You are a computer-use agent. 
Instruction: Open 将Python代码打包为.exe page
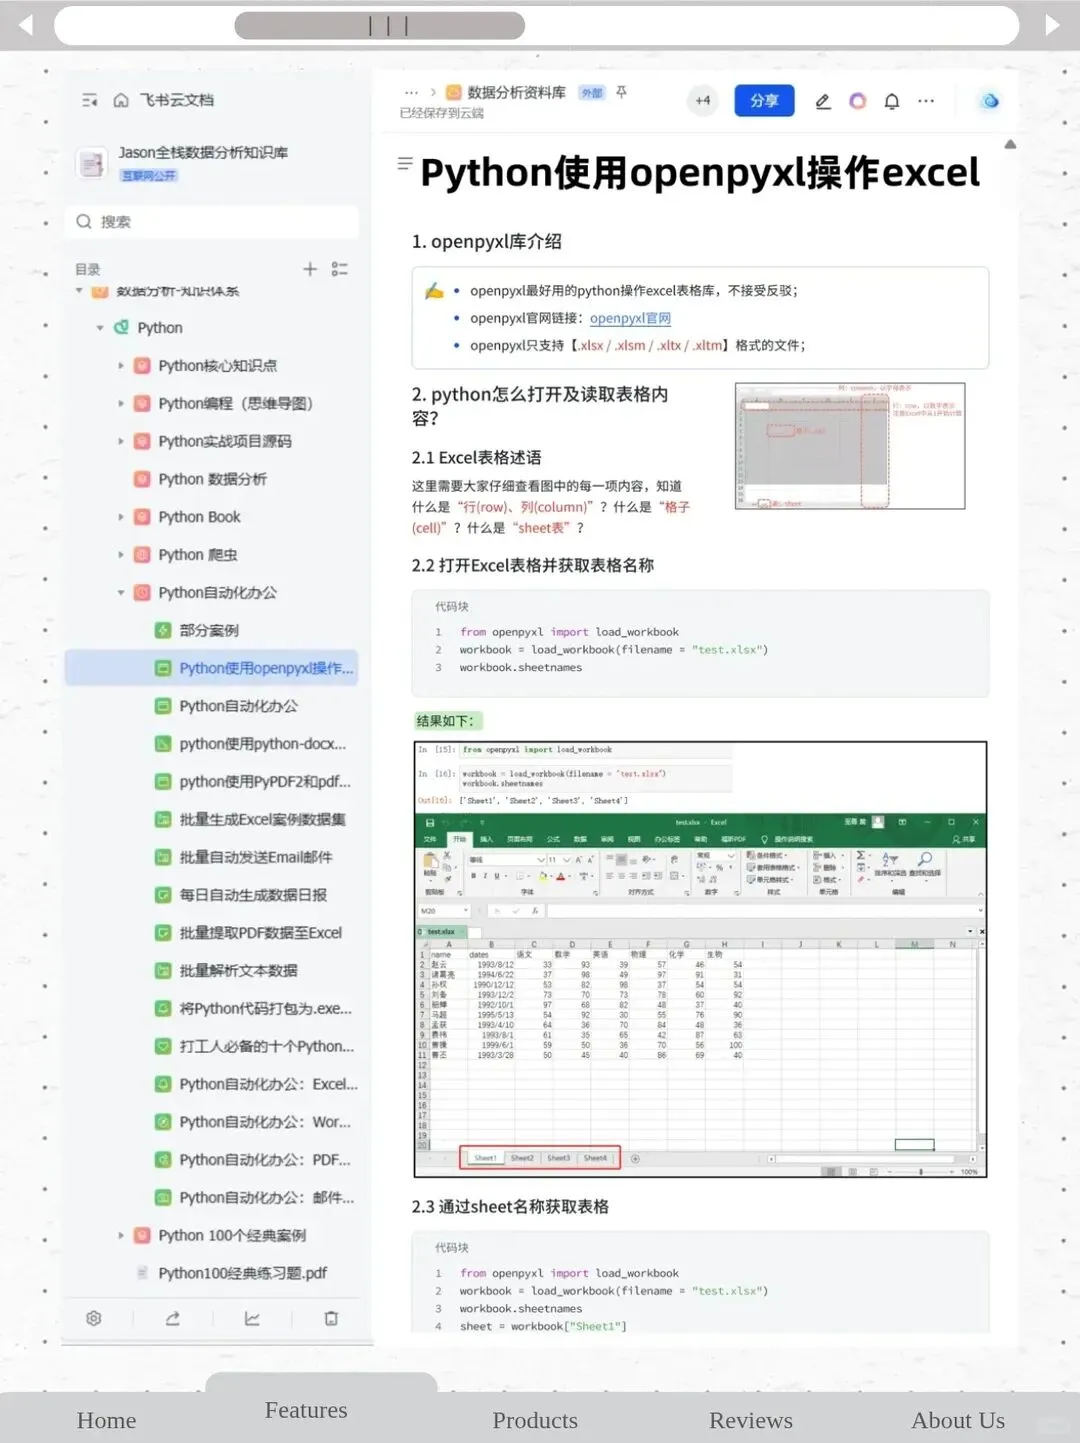(265, 1009)
